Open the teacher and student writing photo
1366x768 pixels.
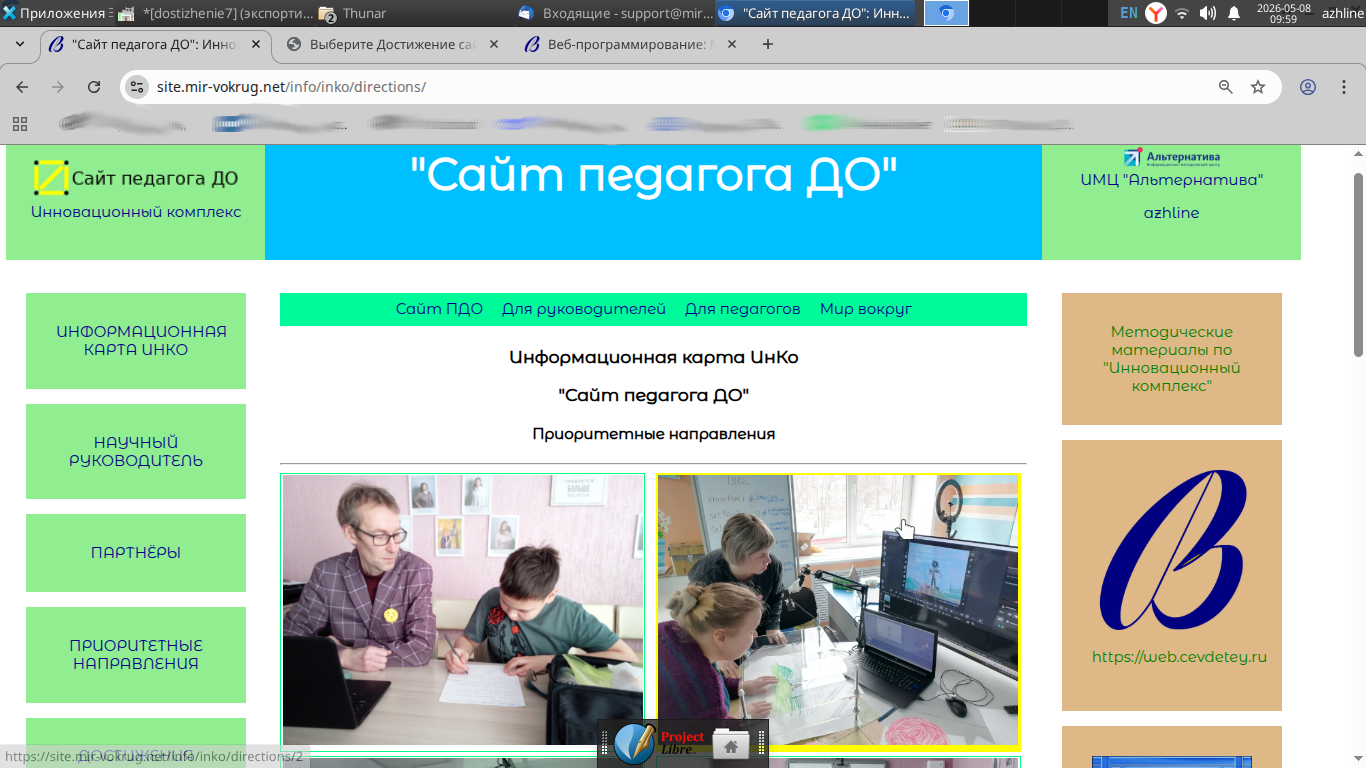click(463, 610)
